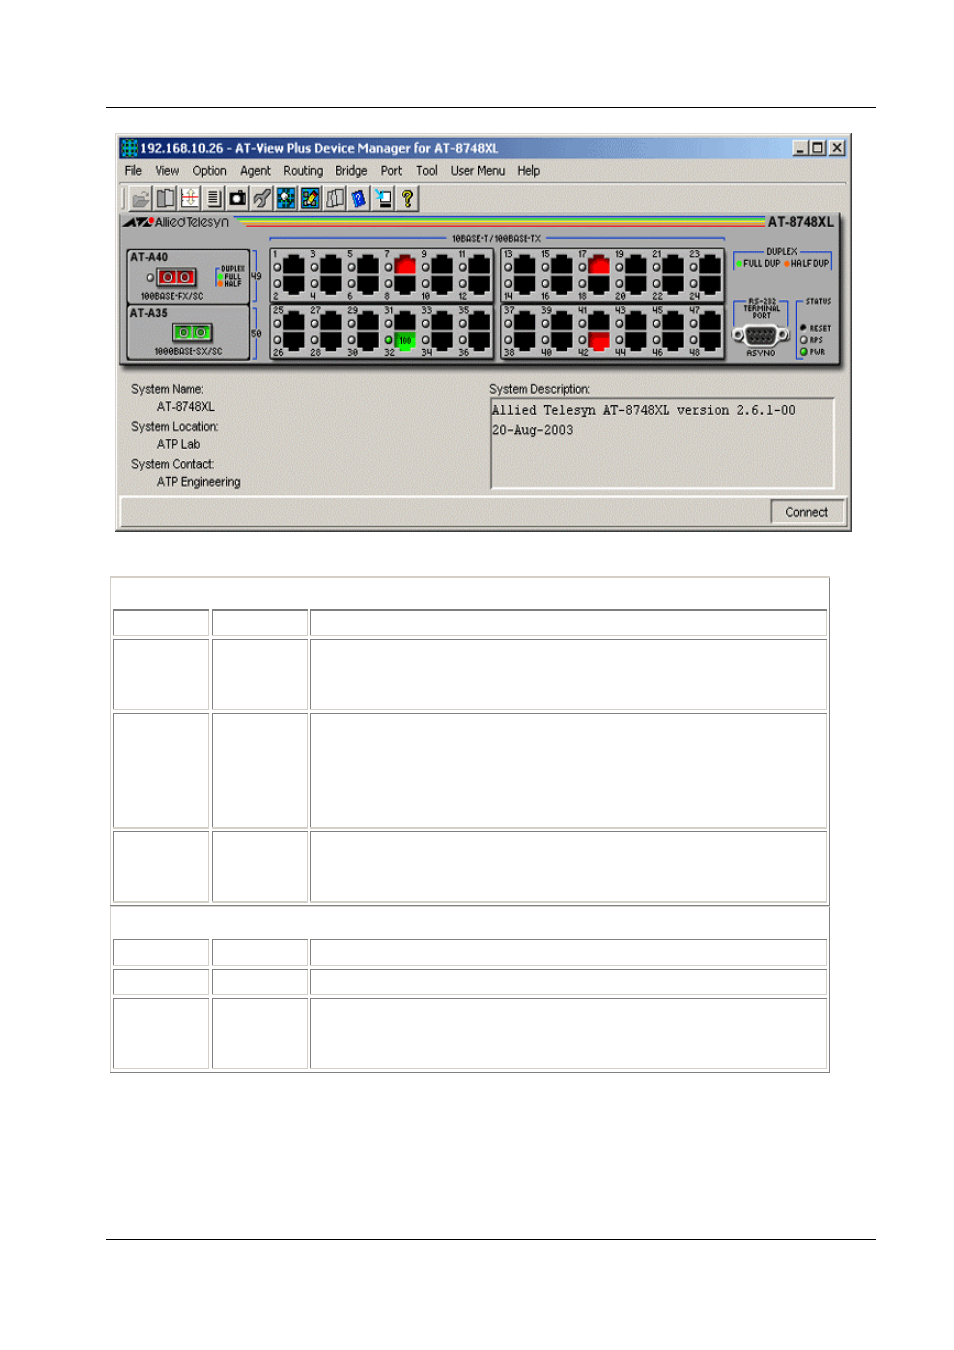954x1350 pixels.
Task: Click the blue grid with pencil toolbar icon
Action: [x=310, y=198]
